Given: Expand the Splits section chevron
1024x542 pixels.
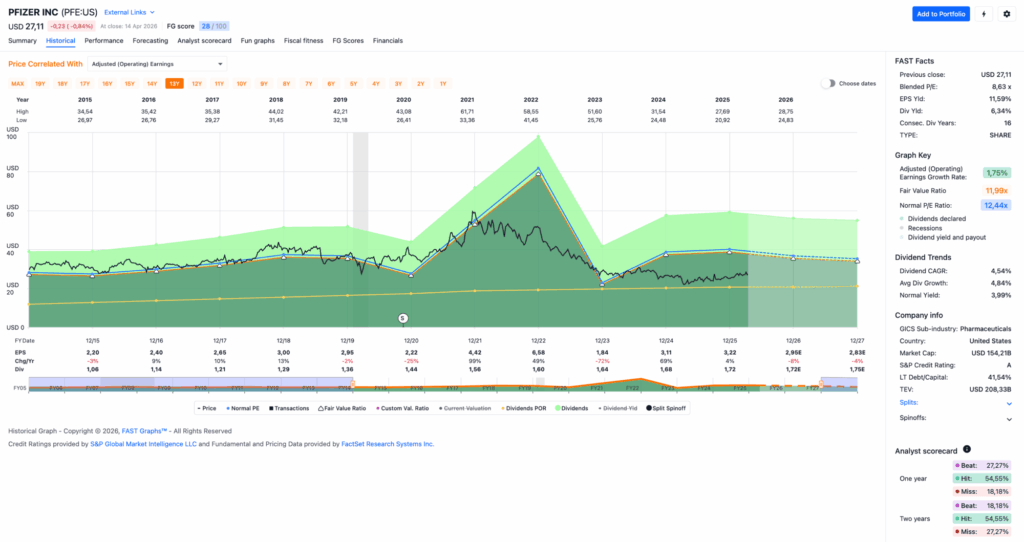Looking at the screenshot, I should (x=1008, y=403).
